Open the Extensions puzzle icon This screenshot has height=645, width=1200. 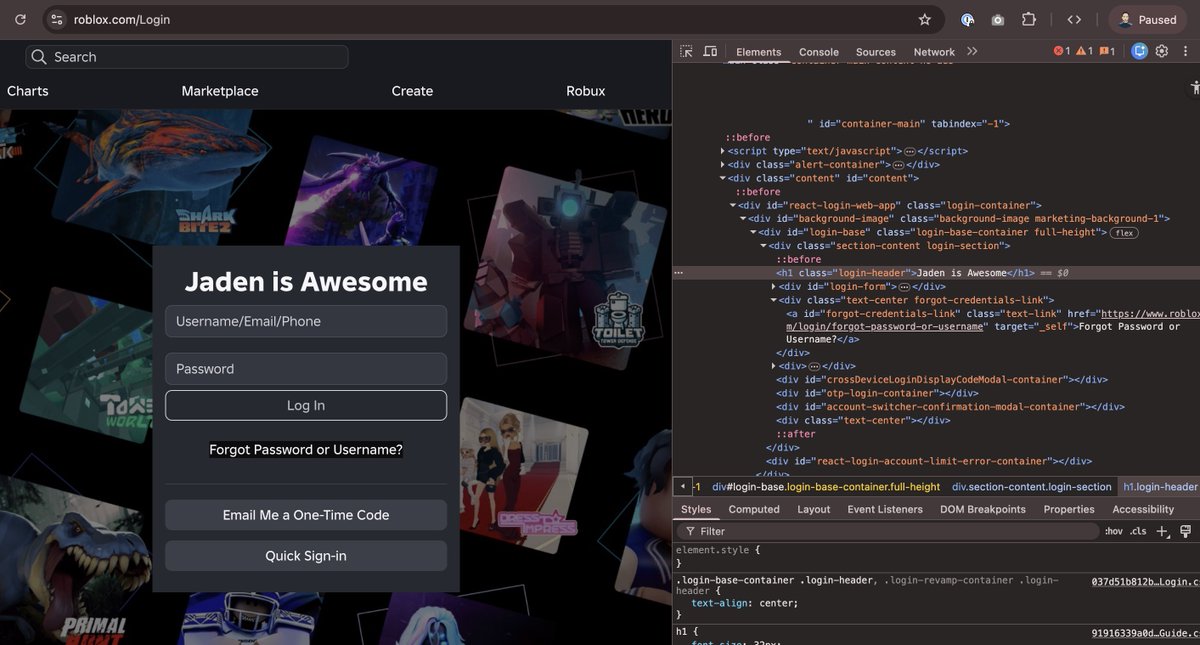(1028, 19)
